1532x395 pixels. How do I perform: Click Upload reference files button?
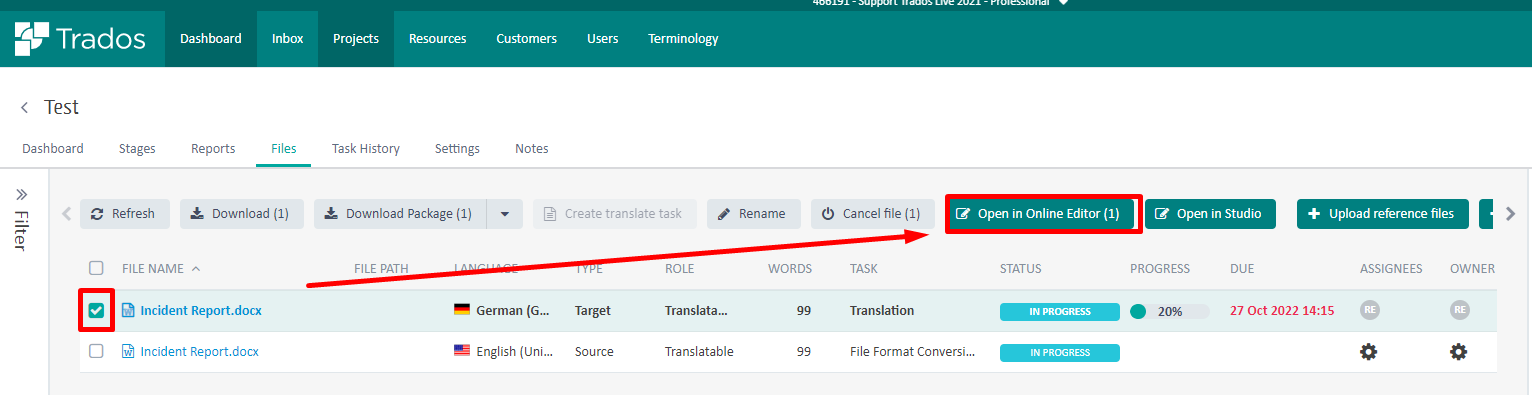[x=1382, y=213]
